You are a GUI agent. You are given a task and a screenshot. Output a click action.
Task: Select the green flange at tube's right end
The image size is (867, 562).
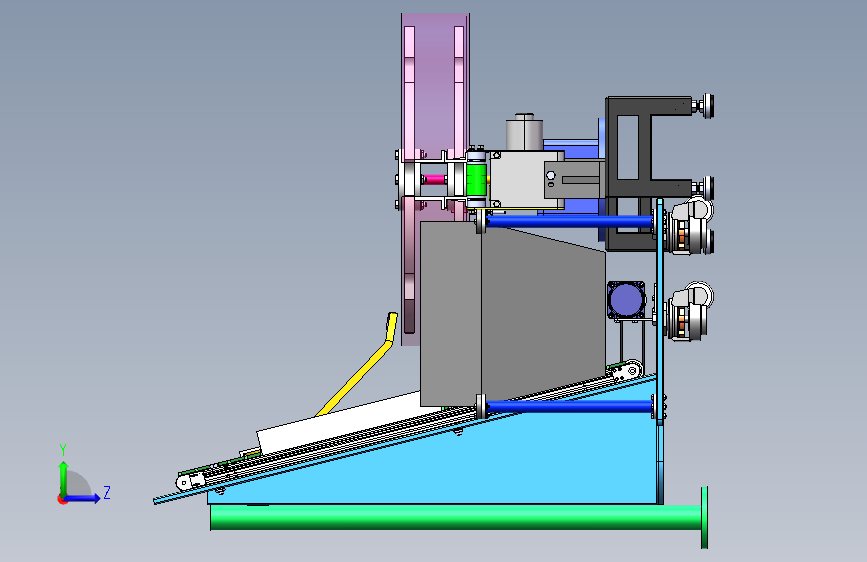click(x=704, y=518)
